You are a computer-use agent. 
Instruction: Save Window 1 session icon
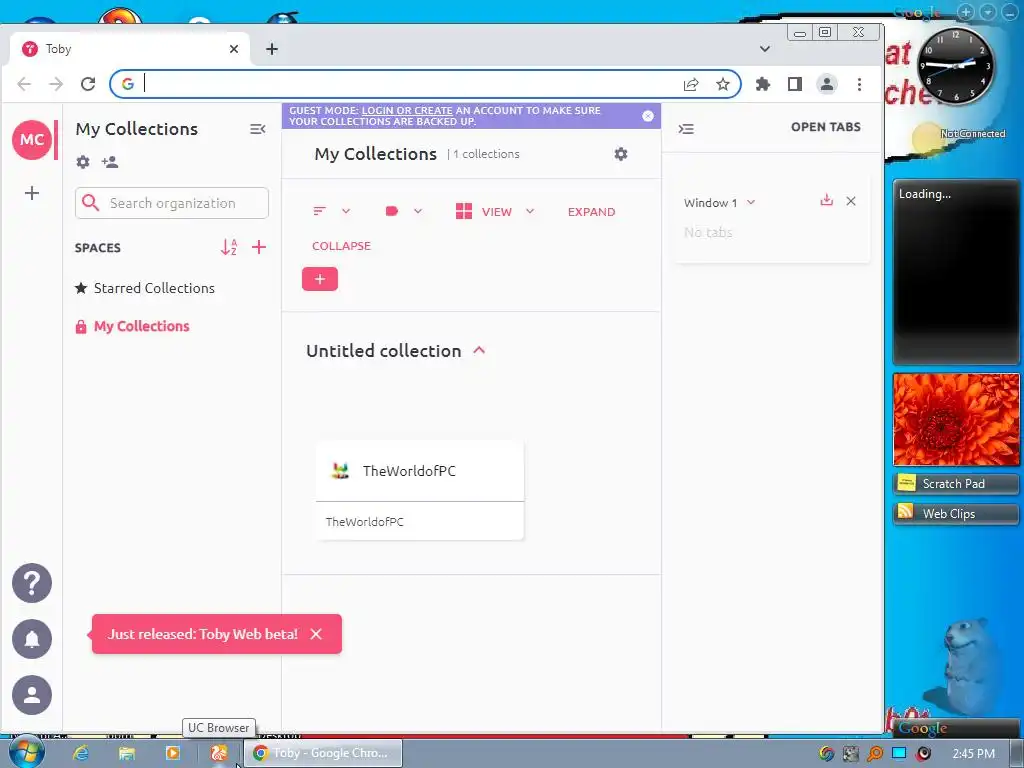tap(826, 200)
